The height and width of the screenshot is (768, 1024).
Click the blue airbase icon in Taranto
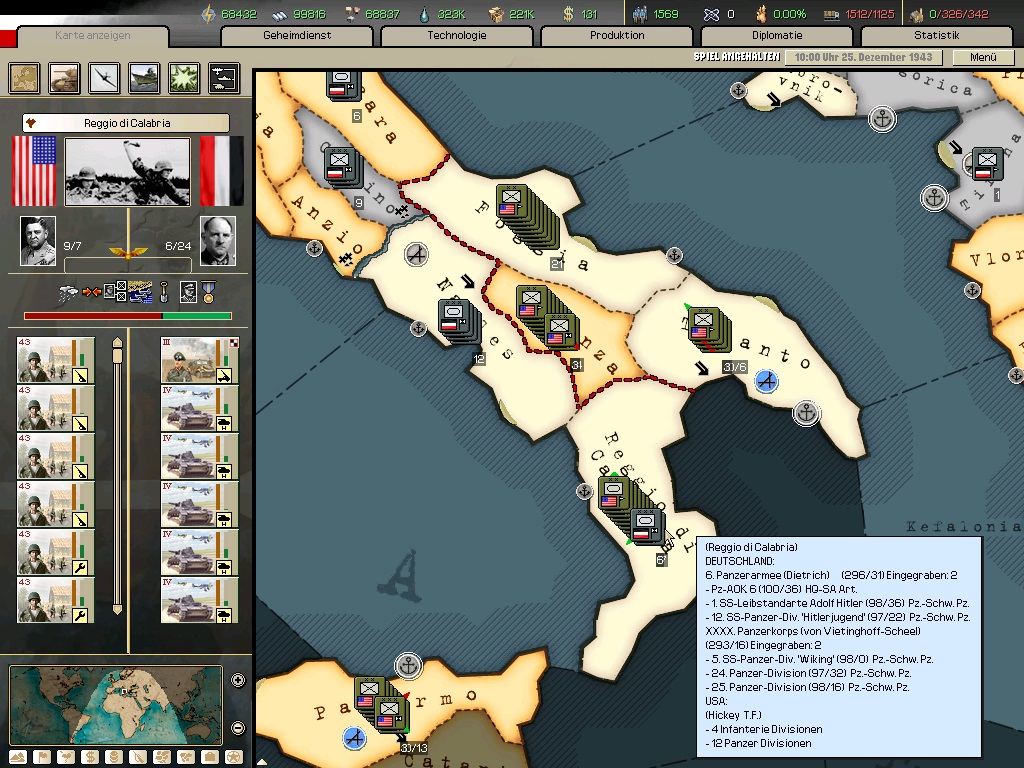pyautogui.click(x=767, y=381)
